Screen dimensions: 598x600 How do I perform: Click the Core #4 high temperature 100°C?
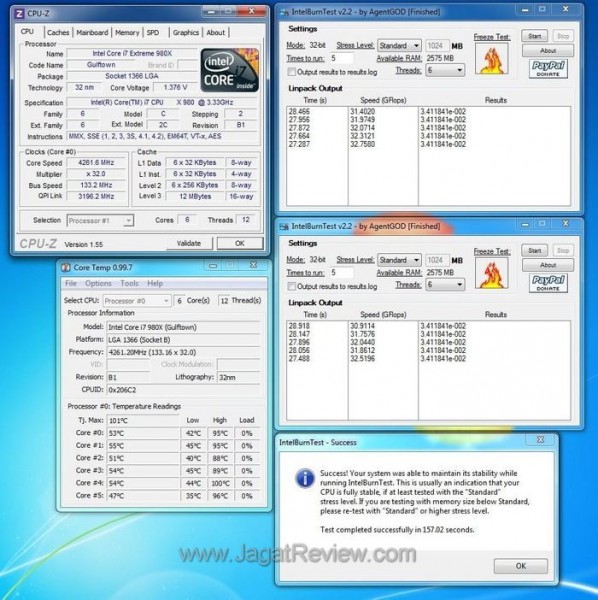point(220,483)
